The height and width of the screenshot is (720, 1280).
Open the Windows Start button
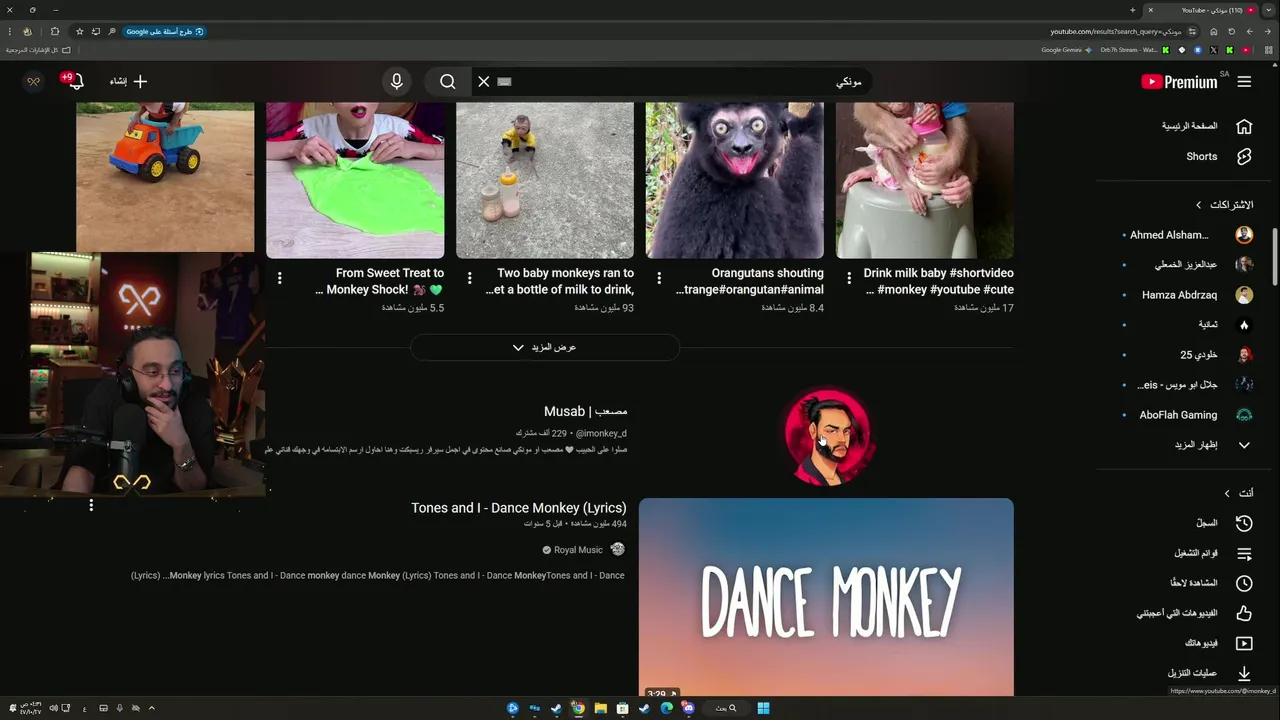coord(763,708)
